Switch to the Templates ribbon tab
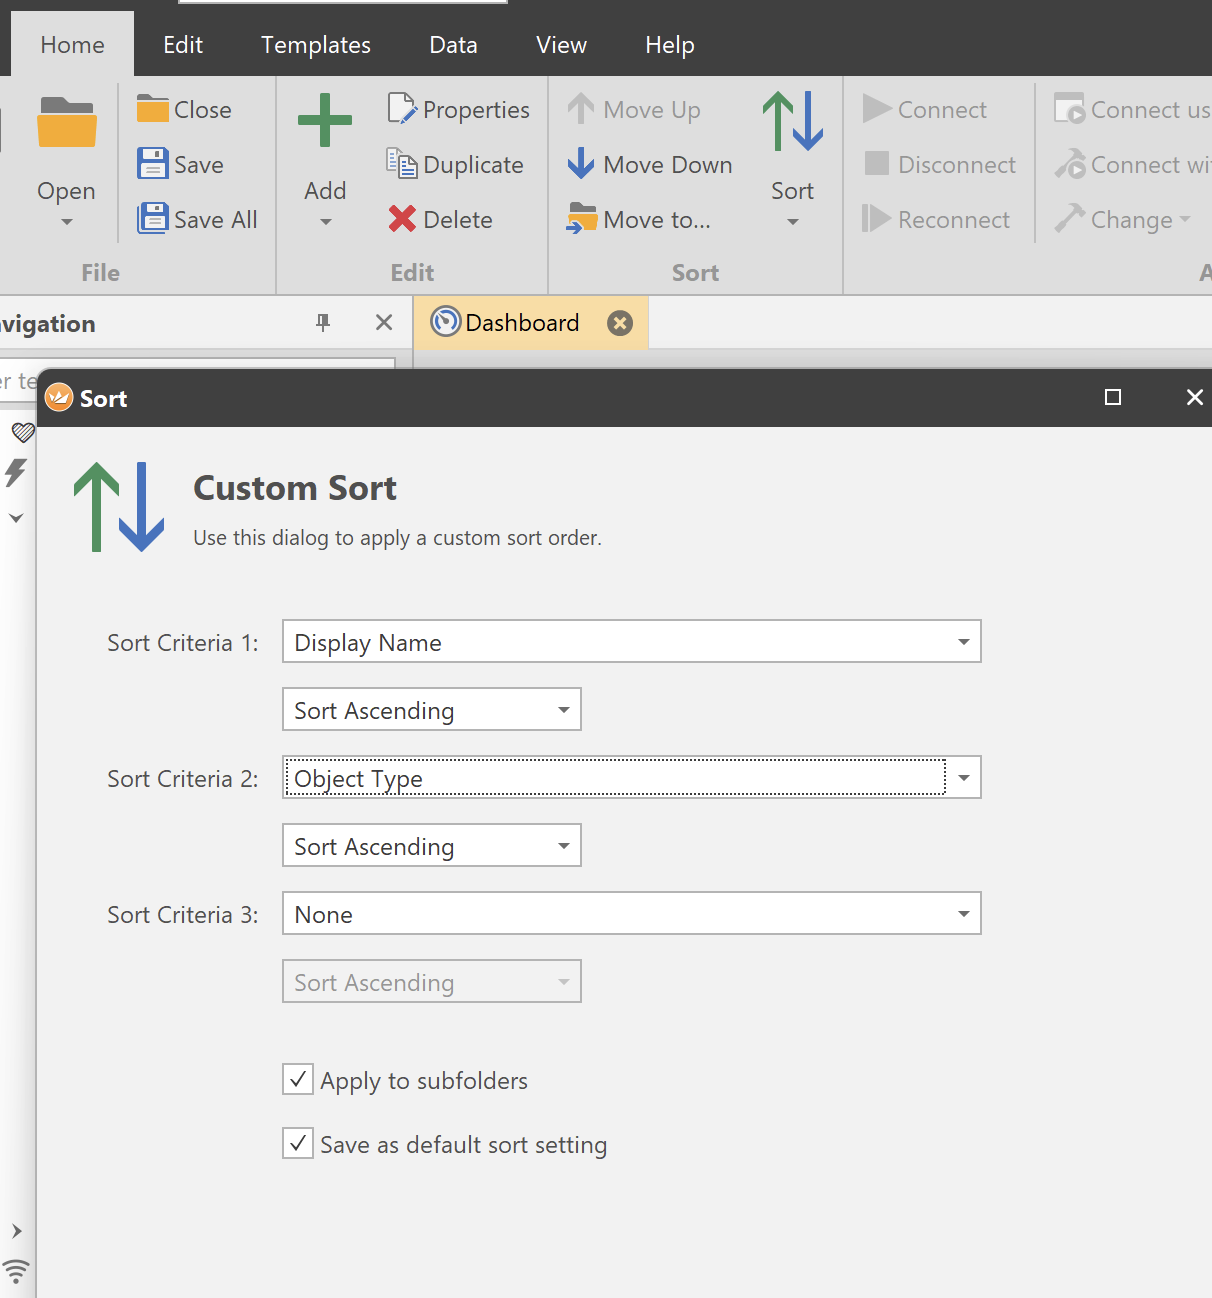 [x=315, y=45]
